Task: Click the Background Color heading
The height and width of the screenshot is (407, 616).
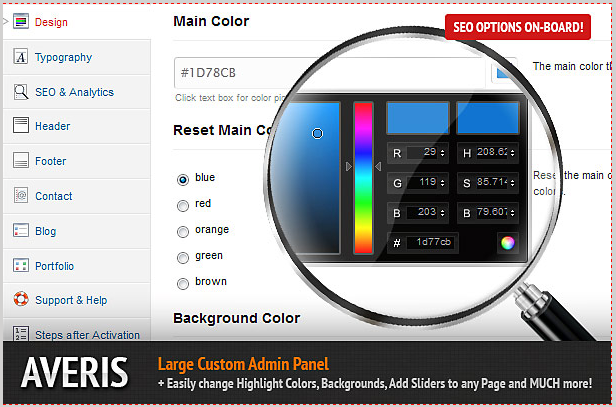Action: point(237,318)
